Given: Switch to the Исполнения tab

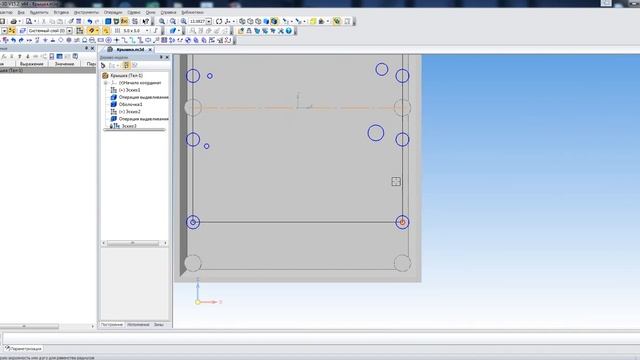Looking at the screenshot, I should coord(138,324).
